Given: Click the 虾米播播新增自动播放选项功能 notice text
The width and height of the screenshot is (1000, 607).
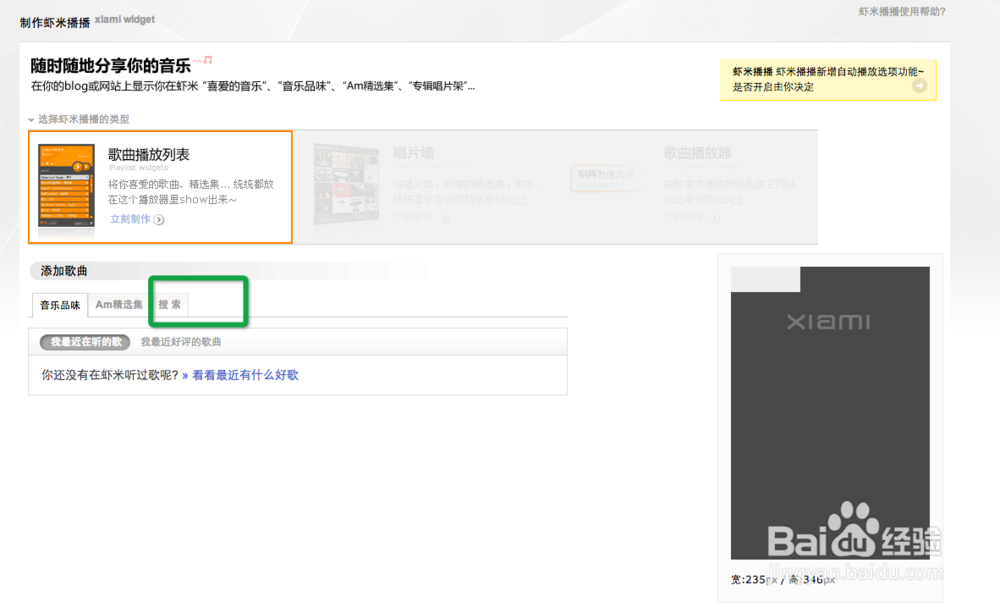Looking at the screenshot, I should click(828, 79).
